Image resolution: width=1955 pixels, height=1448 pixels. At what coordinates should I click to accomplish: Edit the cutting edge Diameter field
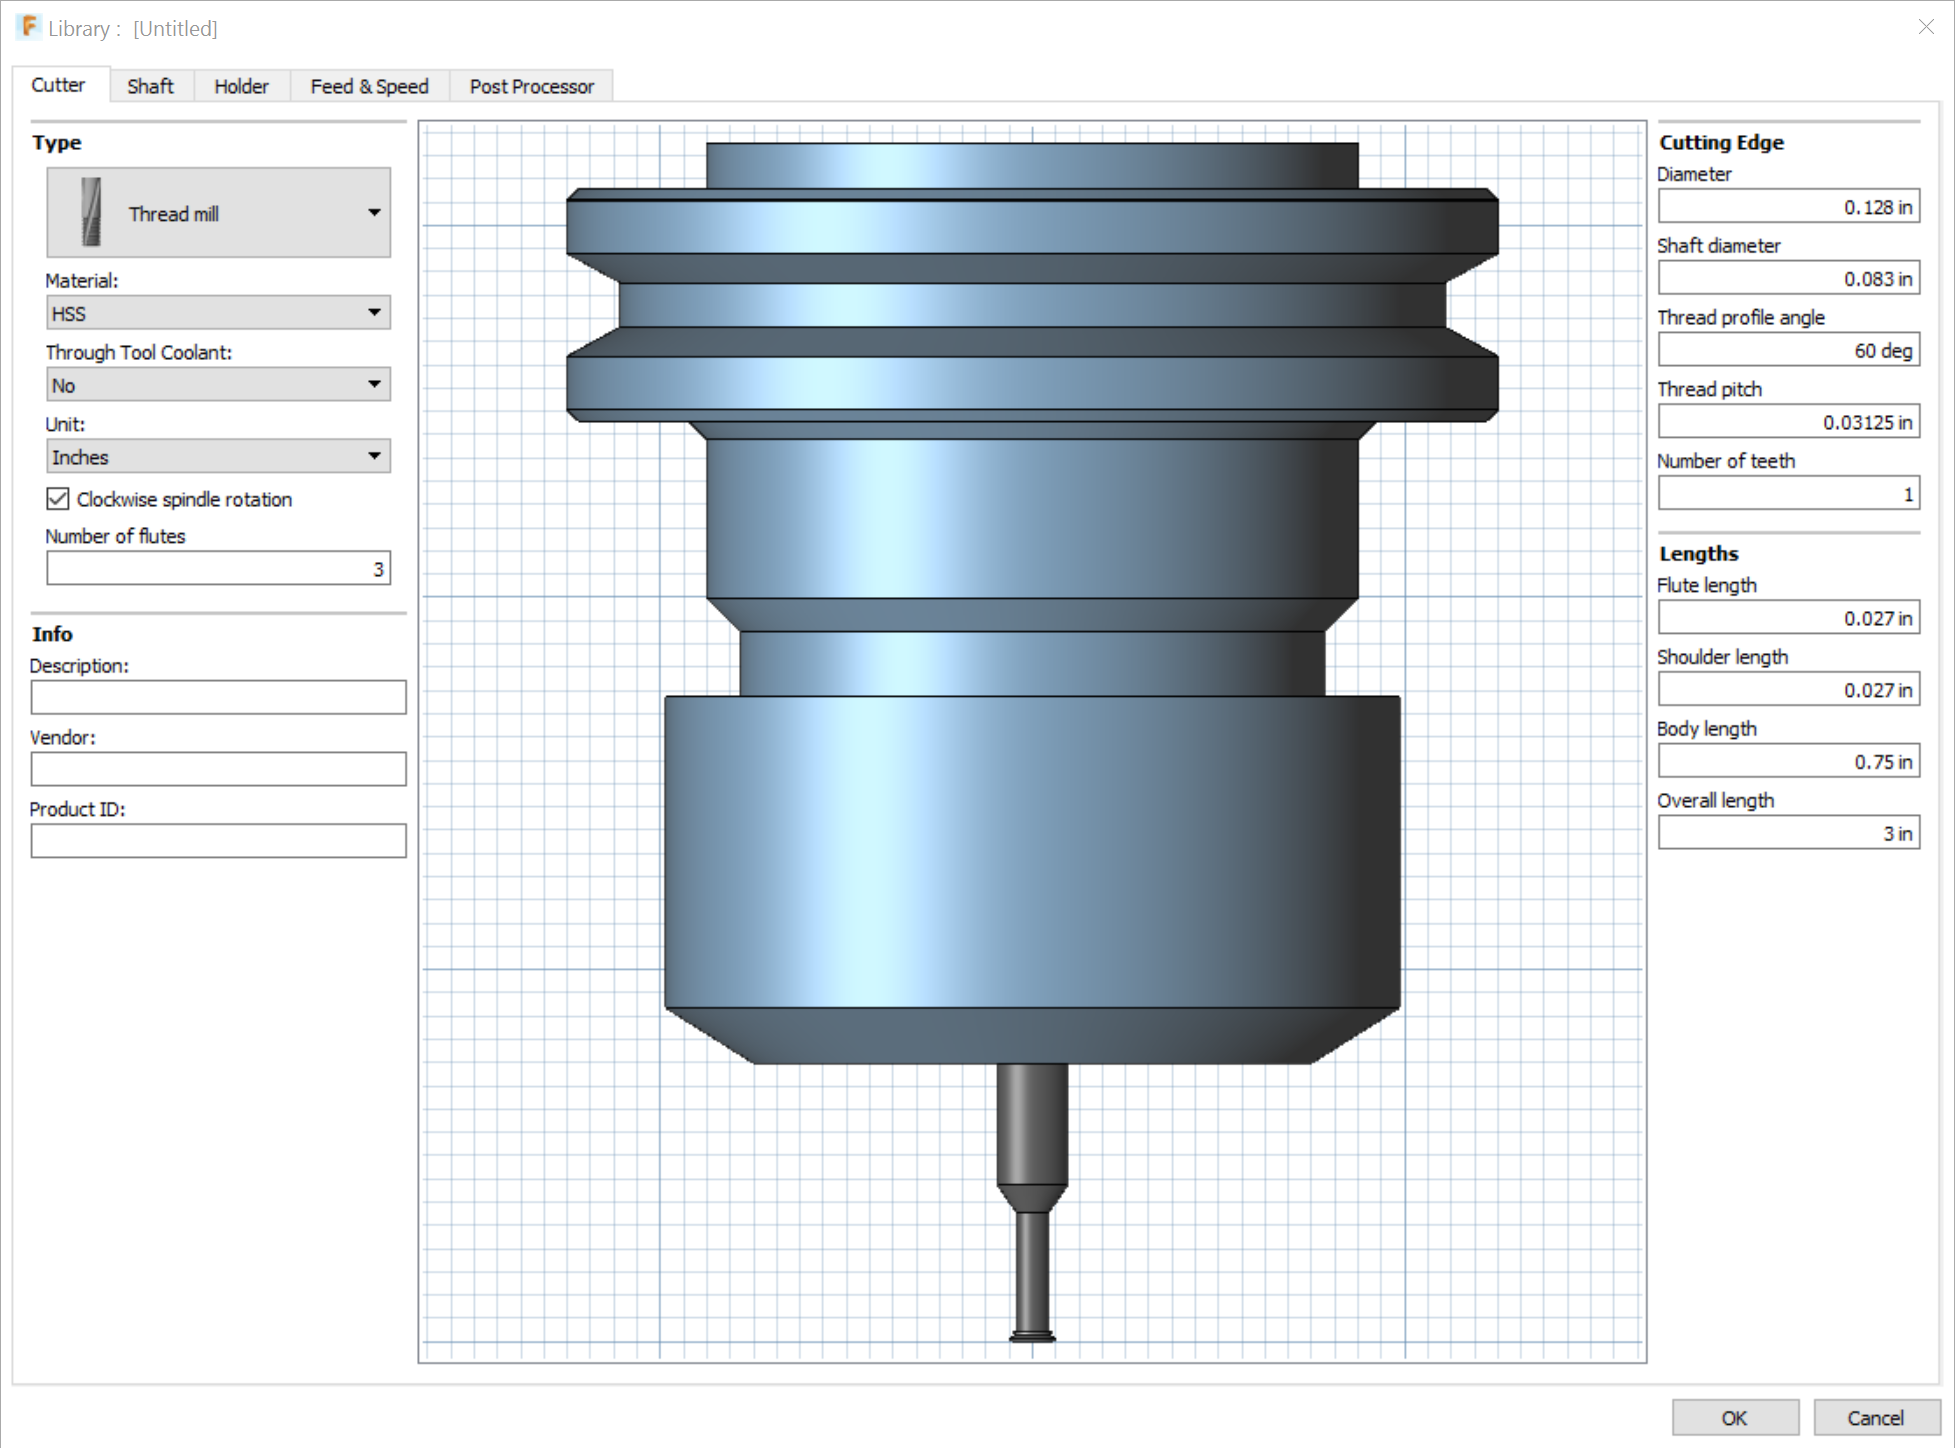1789,207
